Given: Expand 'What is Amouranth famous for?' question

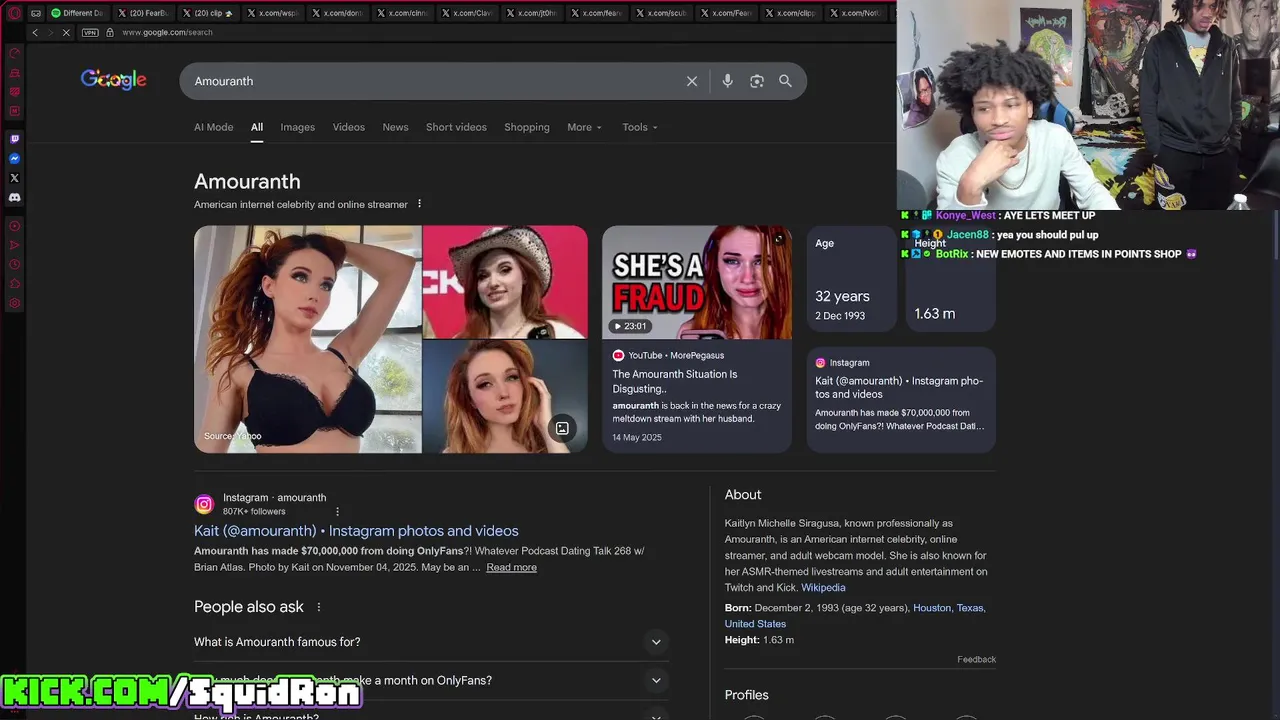Looking at the screenshot, I should [431, 642].
